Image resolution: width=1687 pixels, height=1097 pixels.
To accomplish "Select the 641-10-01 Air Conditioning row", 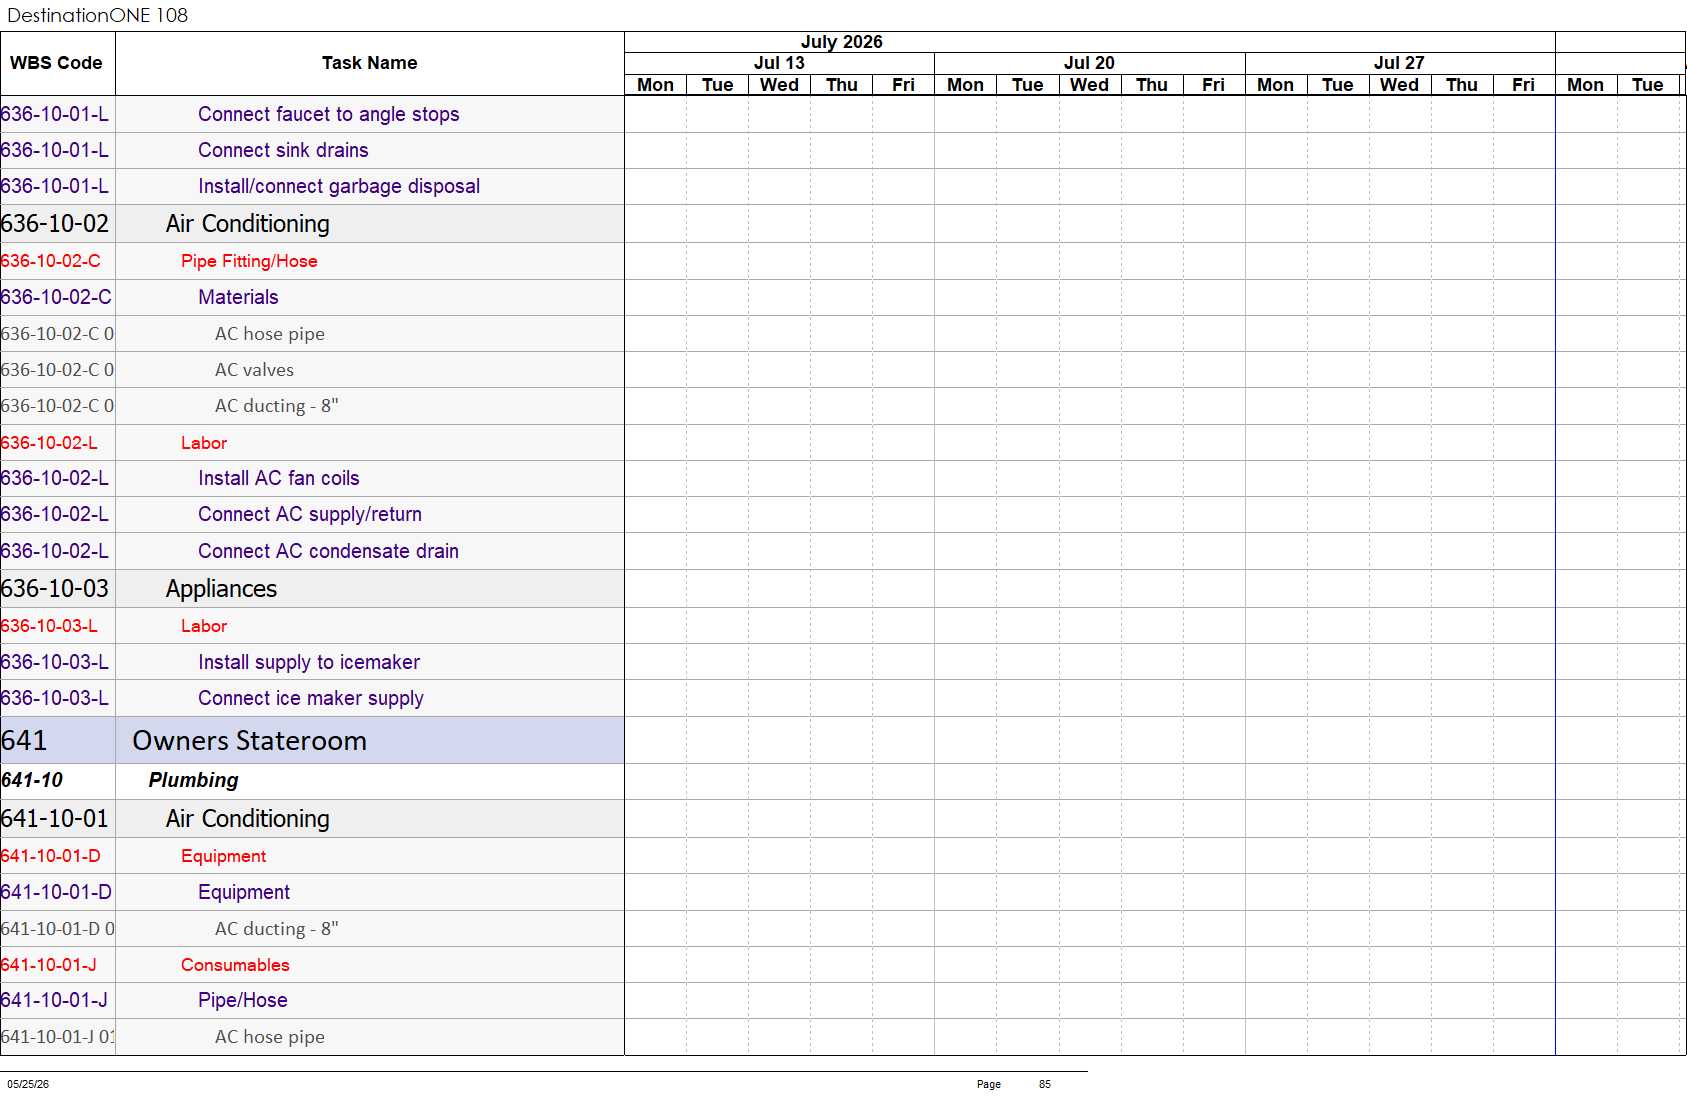I will (312, 819).
